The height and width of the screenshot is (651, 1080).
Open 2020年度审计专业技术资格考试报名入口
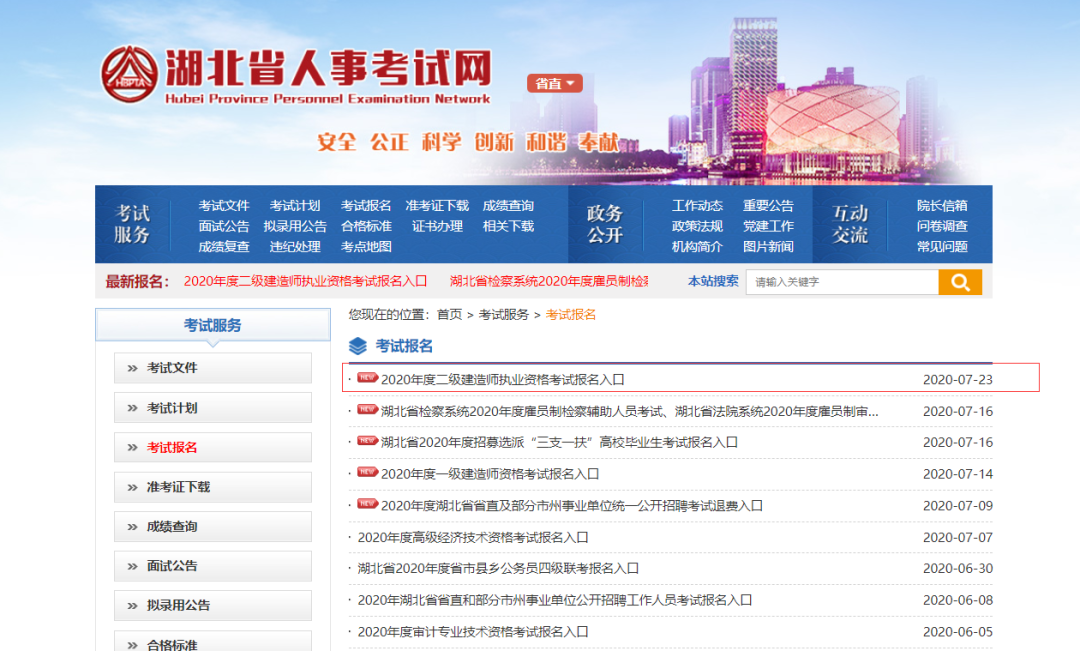pyautogui.click(x=473, y=632)
